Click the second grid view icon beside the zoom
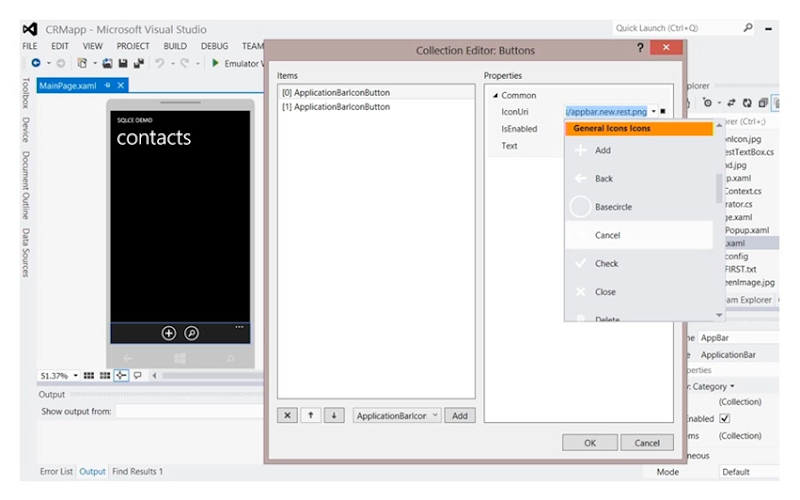800x500 pixels. click(105, 376)
